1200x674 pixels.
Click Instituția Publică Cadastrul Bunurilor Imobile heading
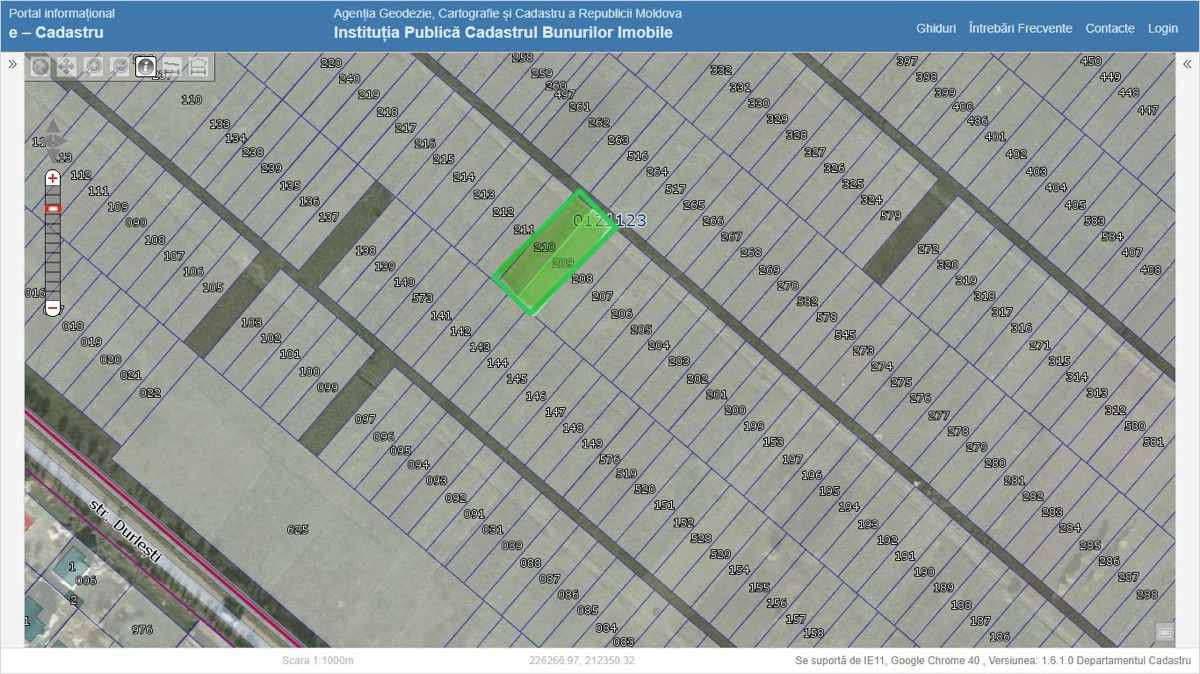point(503,33)
